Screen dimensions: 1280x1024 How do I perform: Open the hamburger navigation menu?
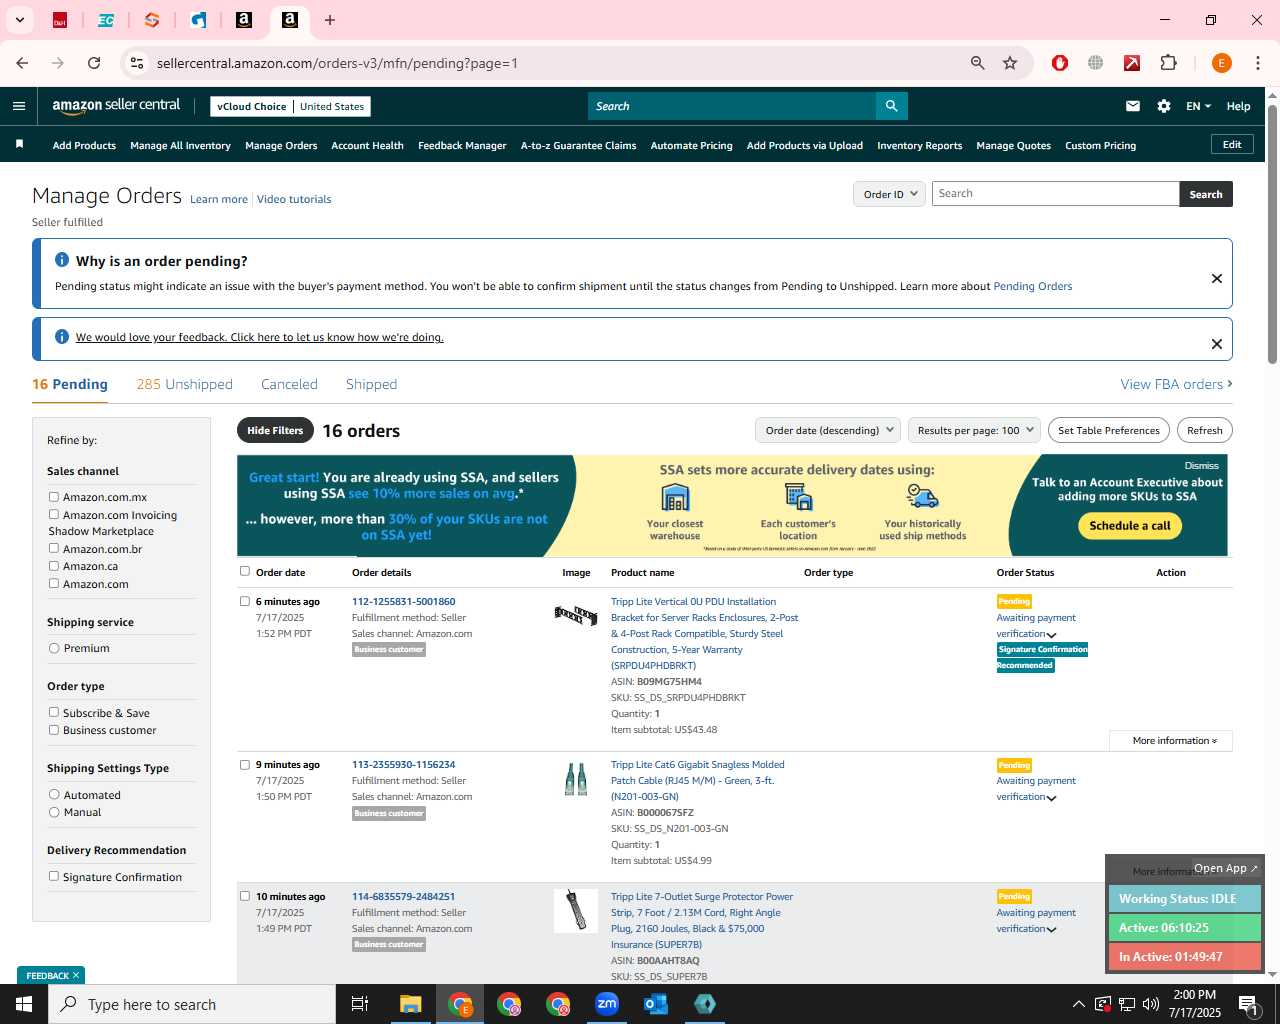tap(19, 106)
